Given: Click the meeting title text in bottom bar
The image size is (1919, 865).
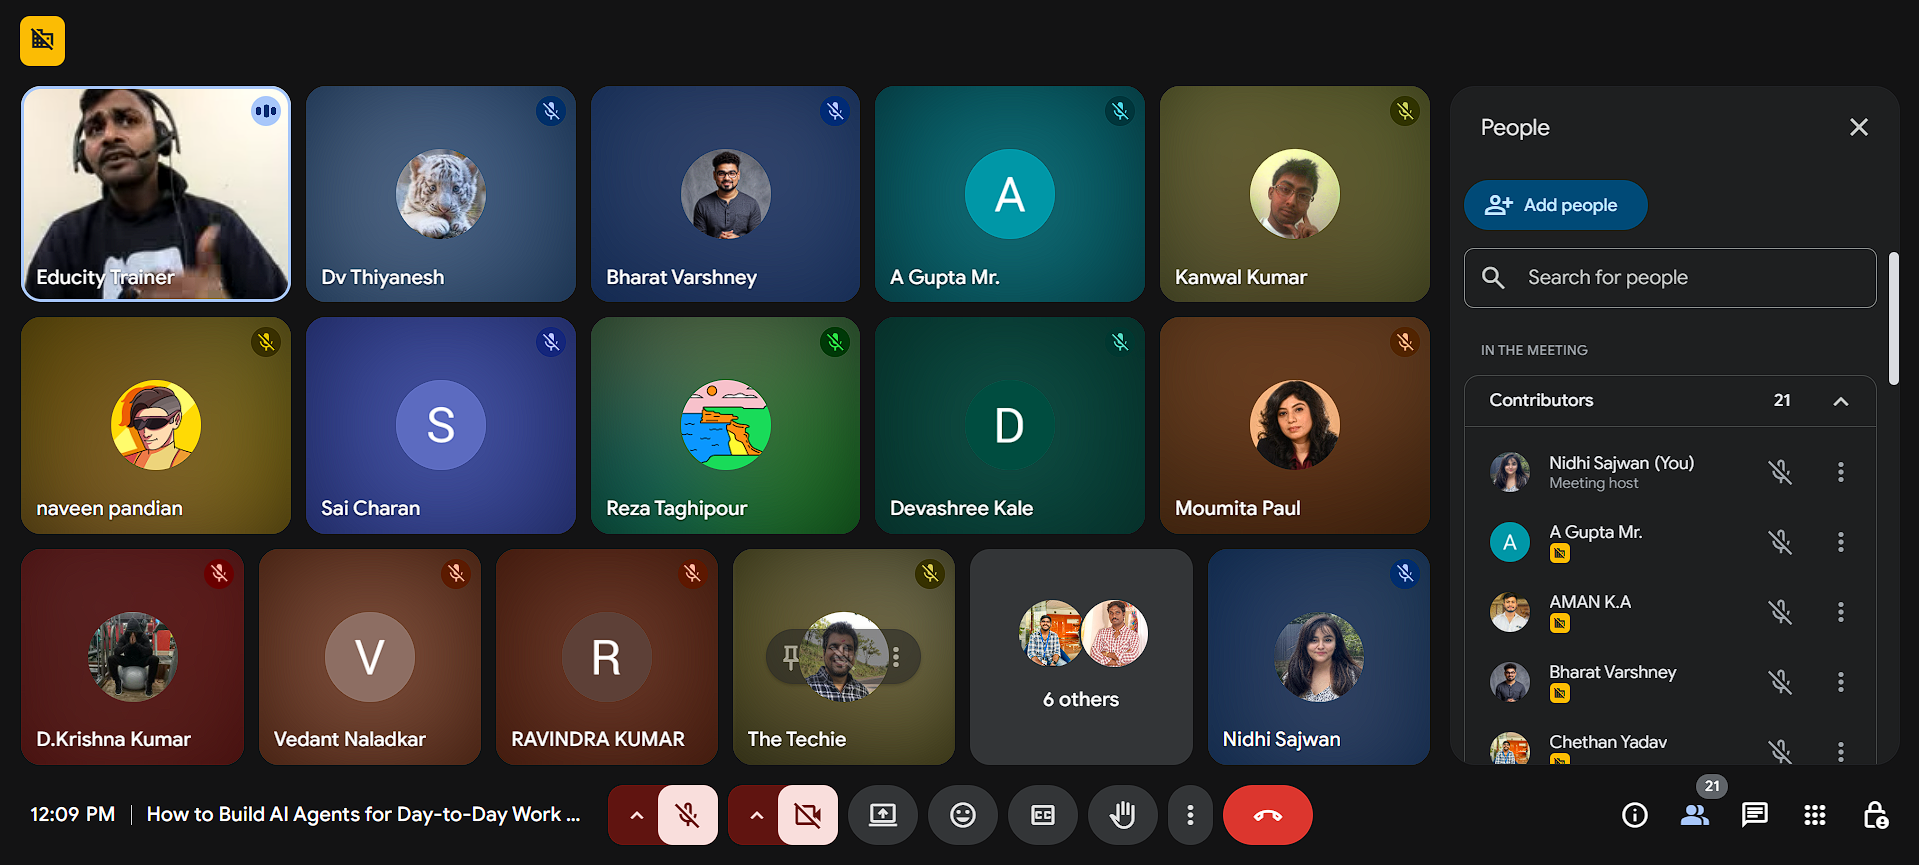Looking at the screenshot, I should coord(363,815).
